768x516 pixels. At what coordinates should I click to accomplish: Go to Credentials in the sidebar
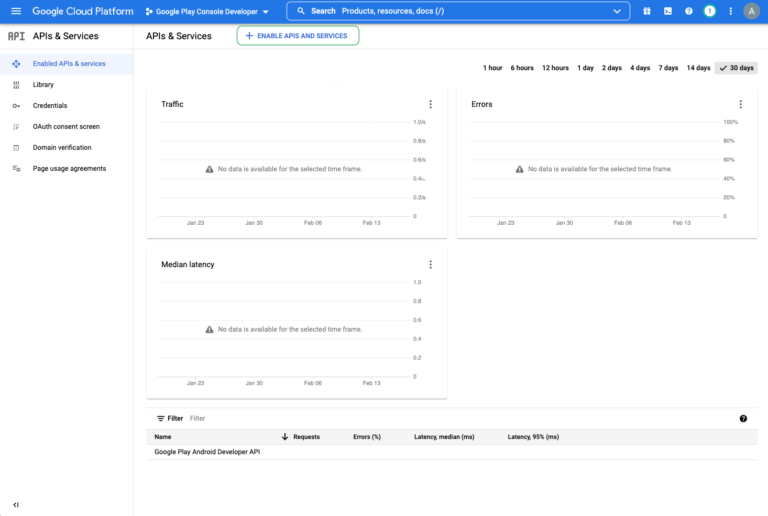click(x=67, y=106)
